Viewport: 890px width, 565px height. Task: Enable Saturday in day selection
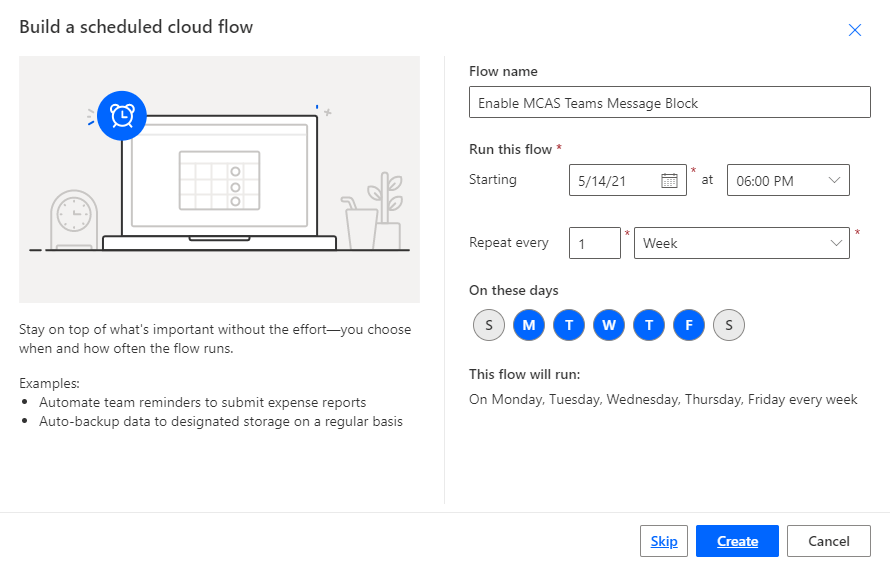729,325
